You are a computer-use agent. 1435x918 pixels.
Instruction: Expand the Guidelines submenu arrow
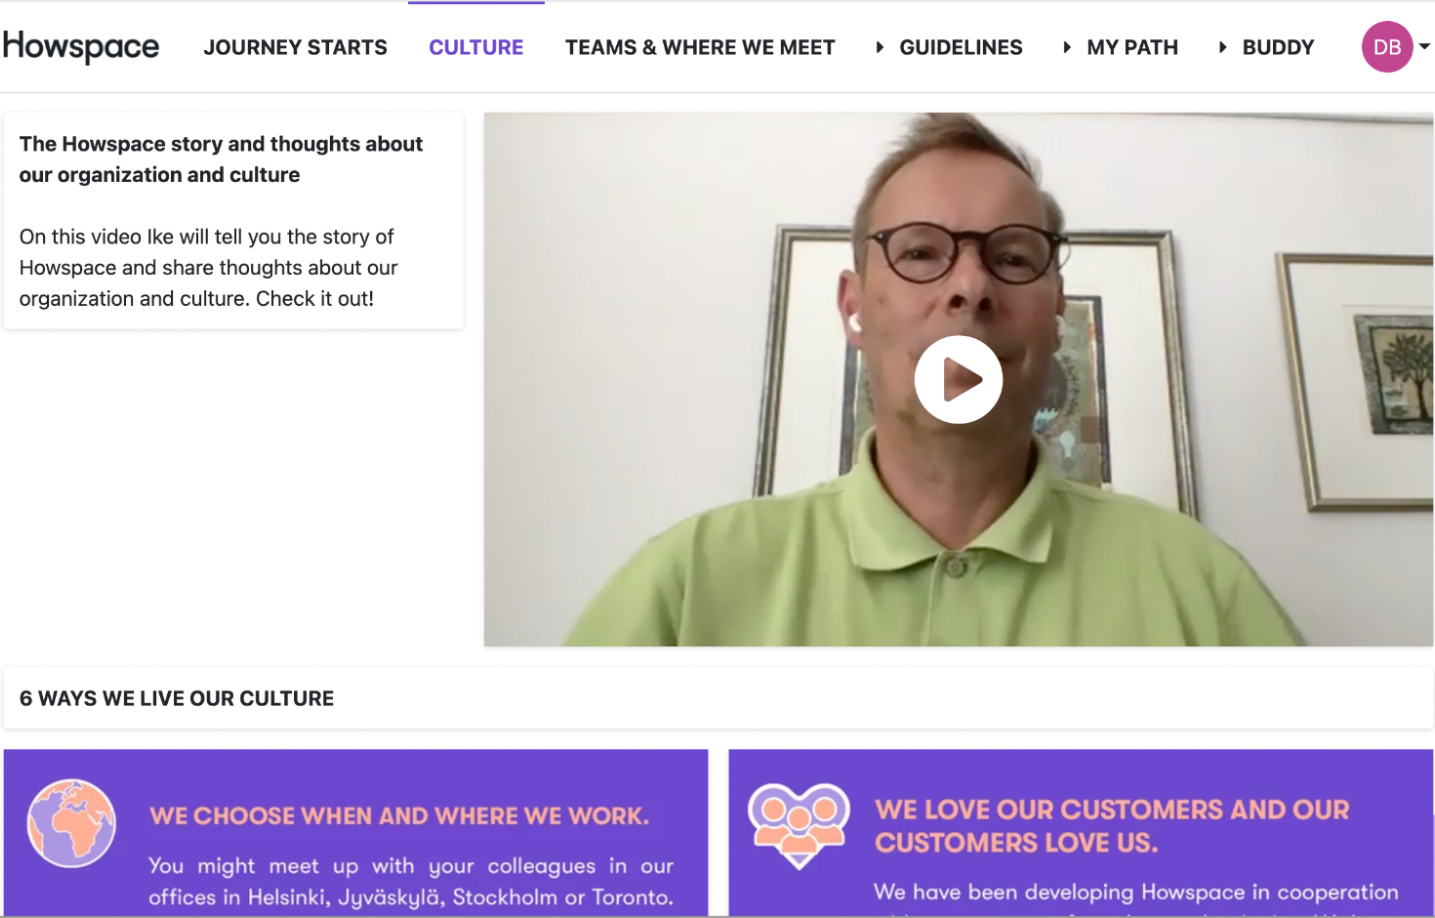tap(879, 47)
